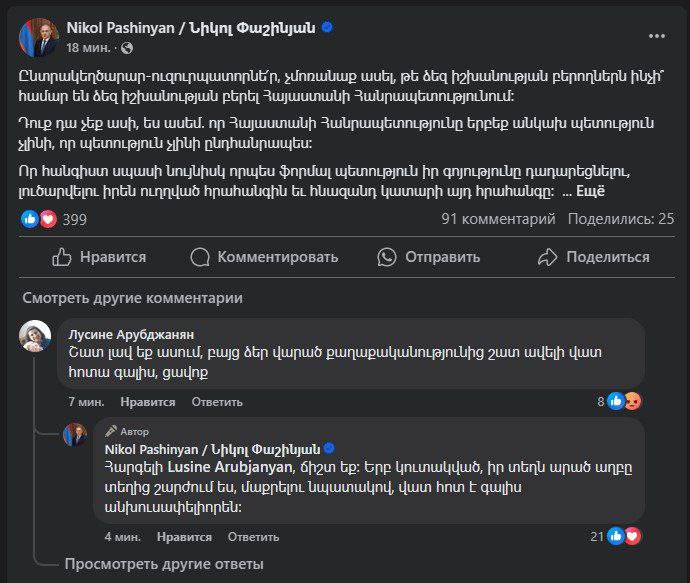Click the speech bubble icon on the Комментировать button
Viewport: 690px width, 583px height.
(x=201, y=257)
